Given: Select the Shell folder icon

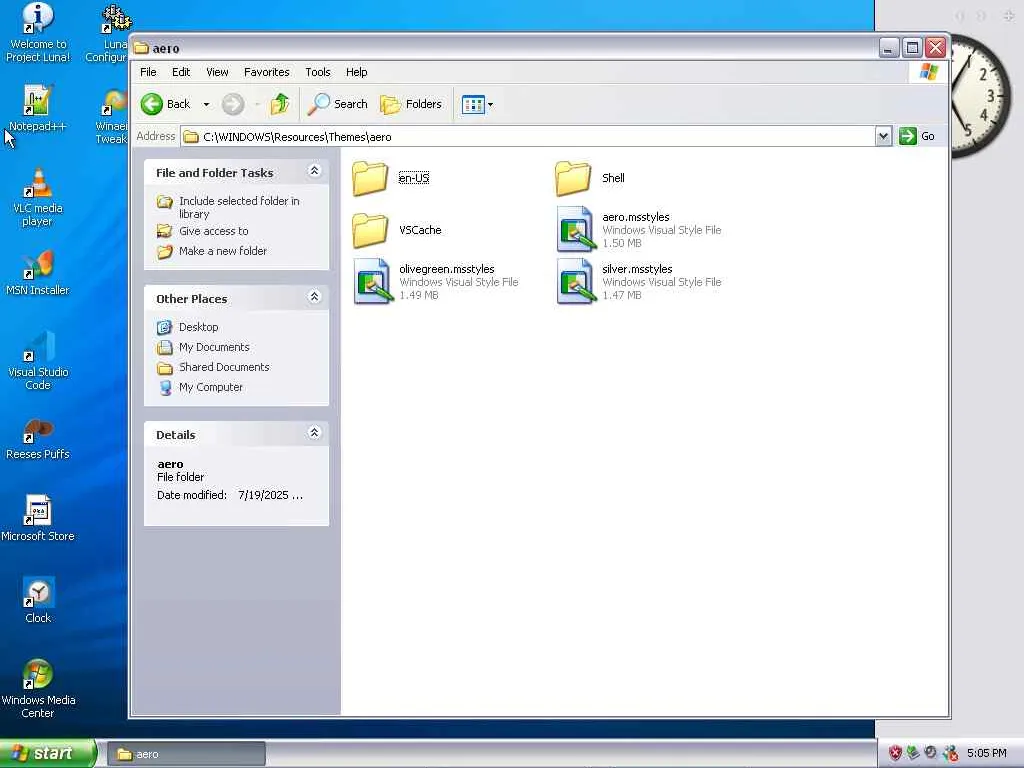Looking at the screenshot, I should click(573, 178).
